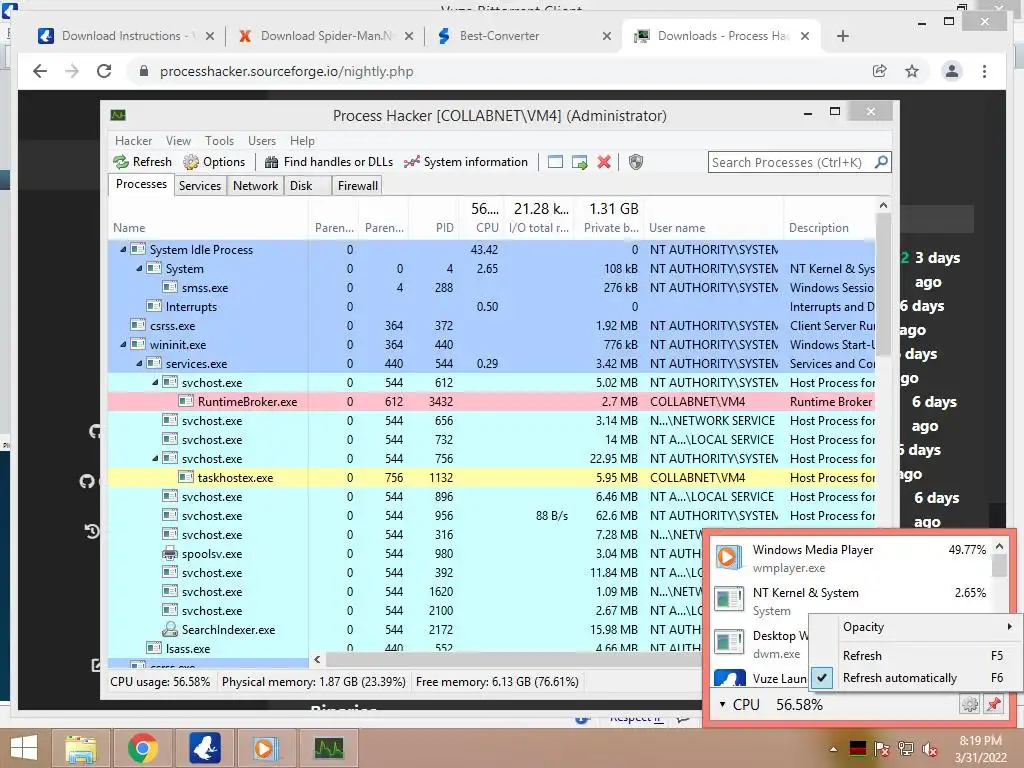Sort by the Name column header
This screenshot has width=1024, height=768.
[x=208, y=219]
